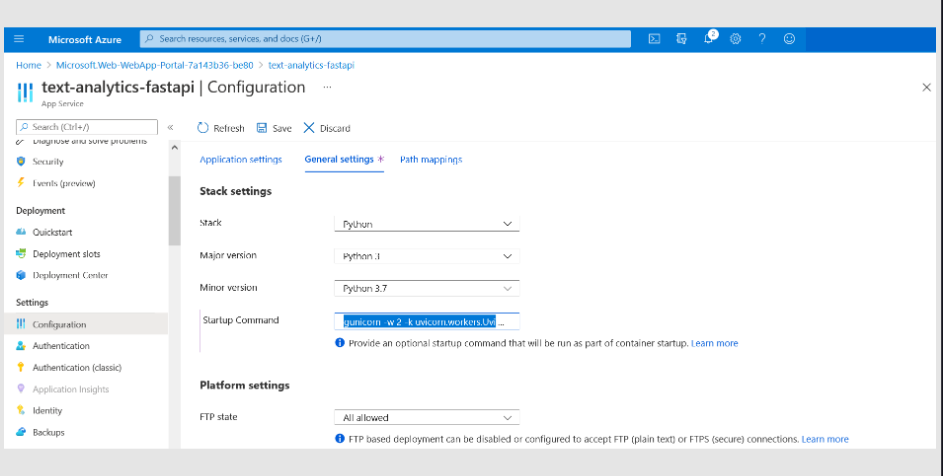The image size is (943, 476).
Task: Click startup command info icon
Action: point(340,343)
